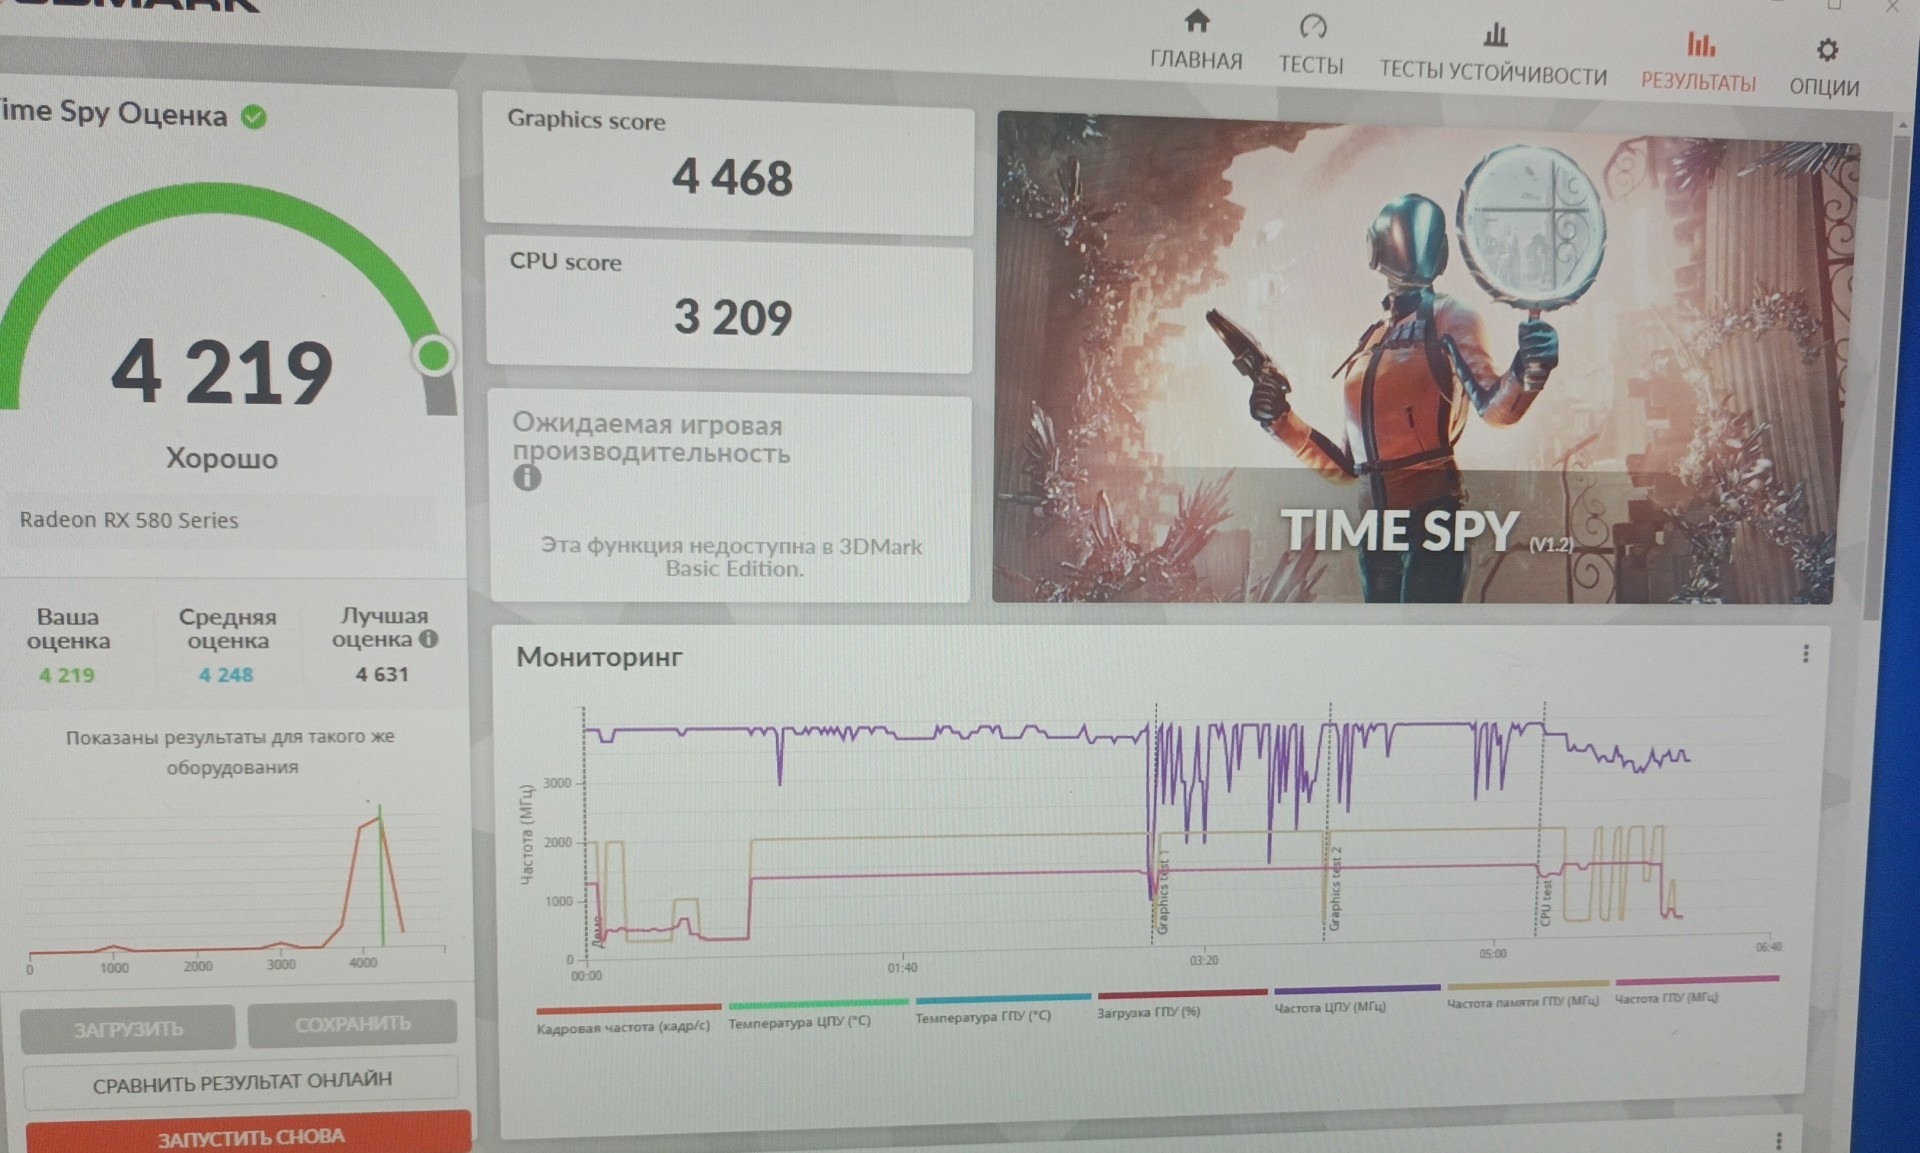This screenshot has height=1153, width=1920.
Task: Click the Graphics test 2 timeline marker
Action: coord(1335,888)
